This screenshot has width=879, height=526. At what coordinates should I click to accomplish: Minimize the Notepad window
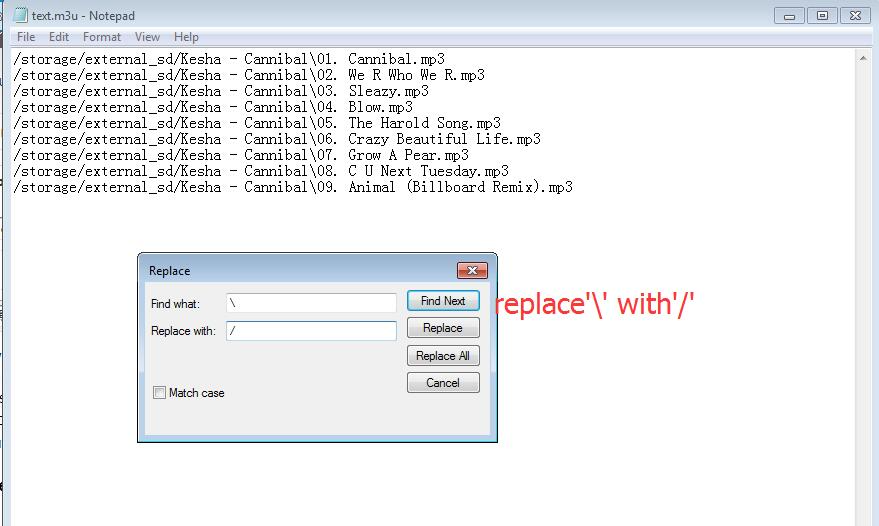[x=789, y=16]
